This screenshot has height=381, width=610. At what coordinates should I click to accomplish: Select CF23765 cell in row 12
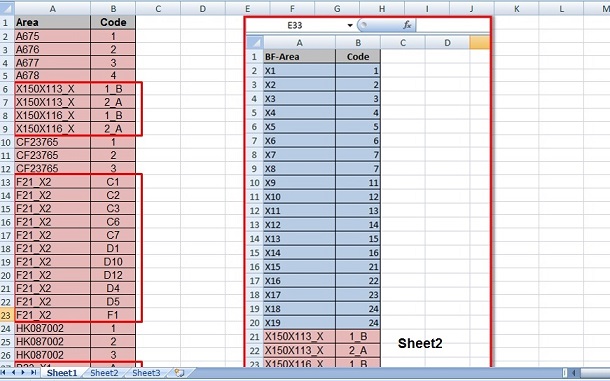(53, 169)
